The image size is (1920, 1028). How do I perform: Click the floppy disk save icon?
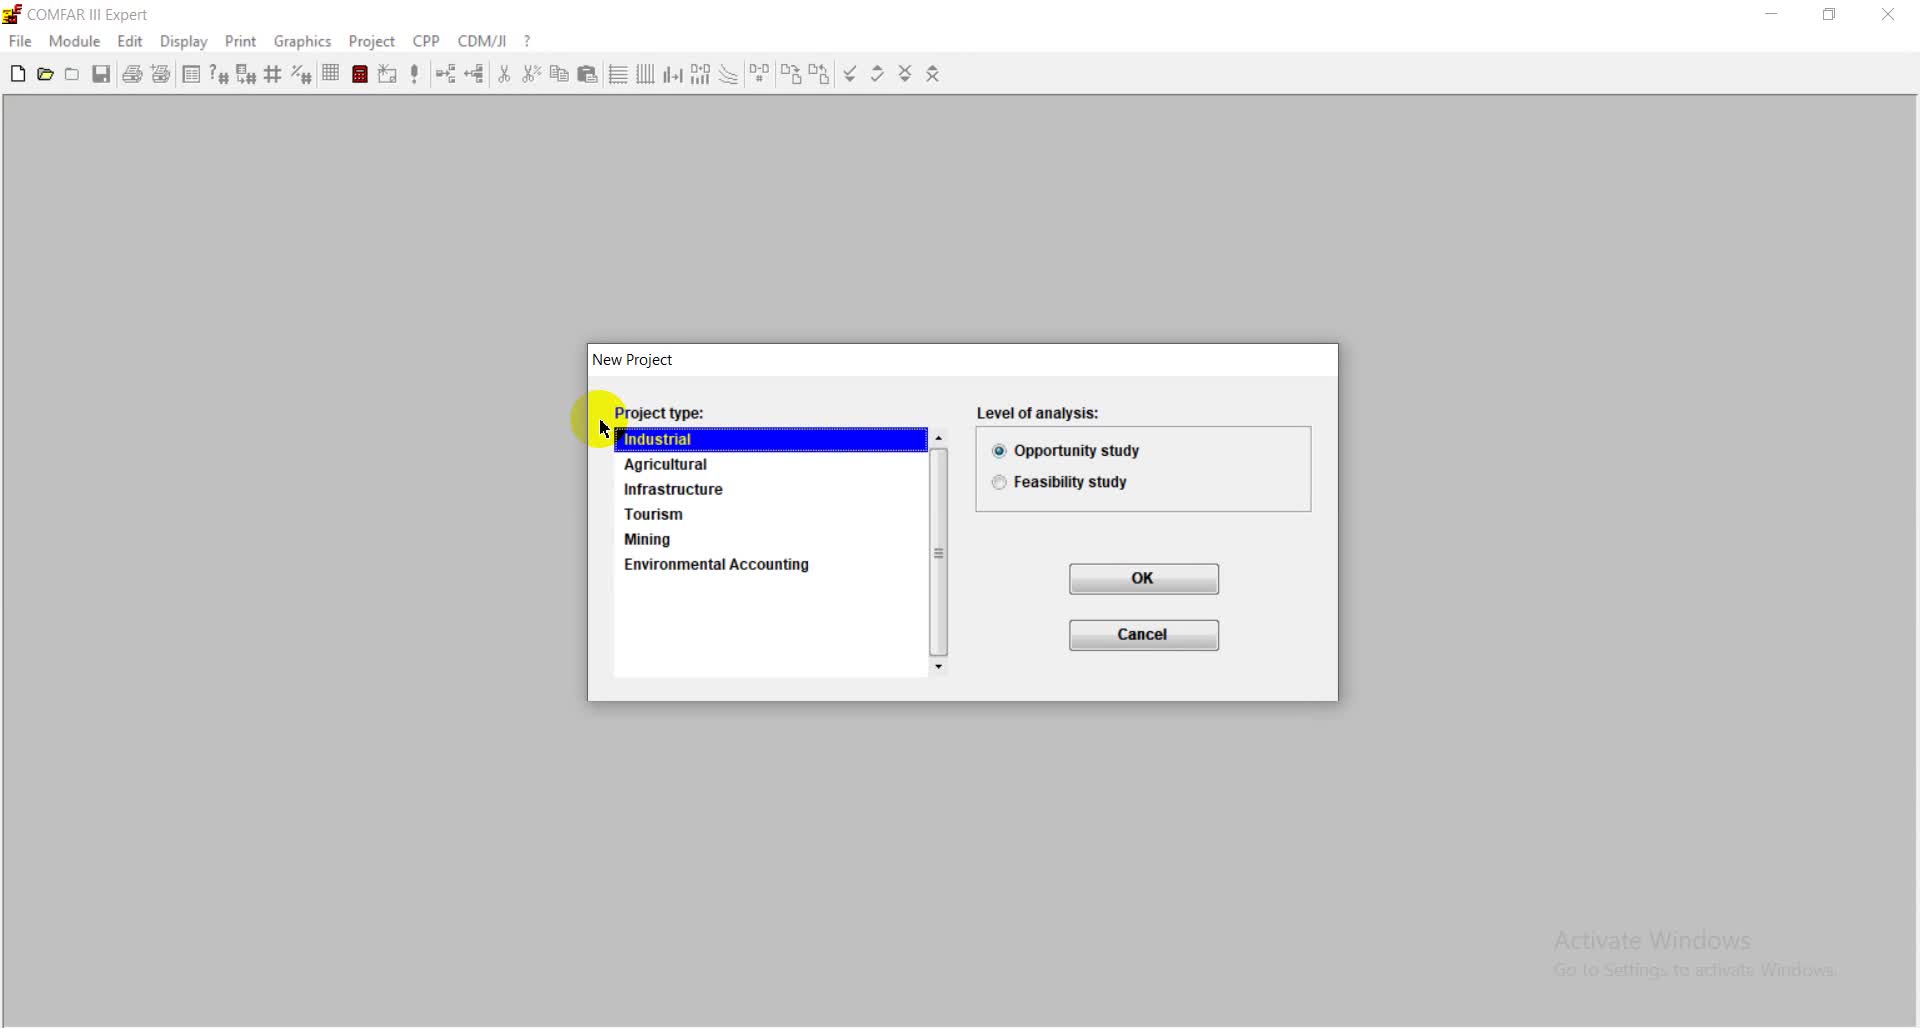[x=101, y=74]
